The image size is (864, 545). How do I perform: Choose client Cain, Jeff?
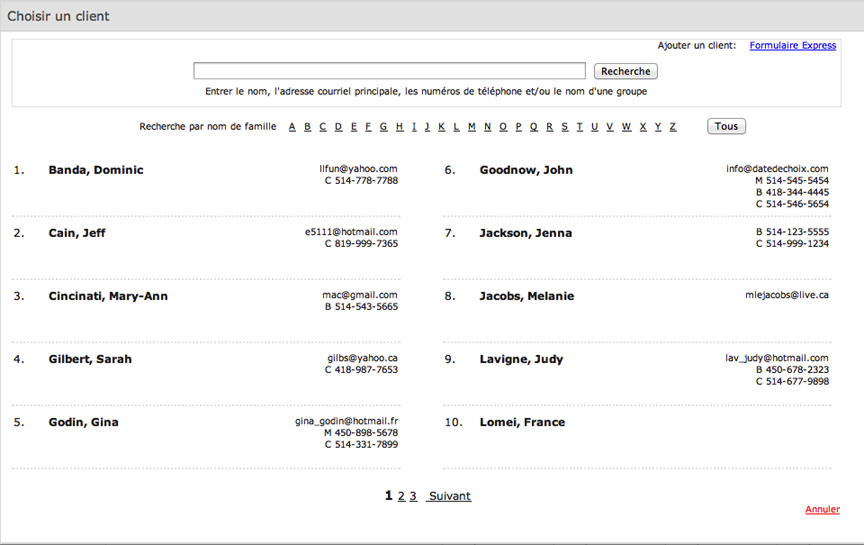[x=77, y=233]
